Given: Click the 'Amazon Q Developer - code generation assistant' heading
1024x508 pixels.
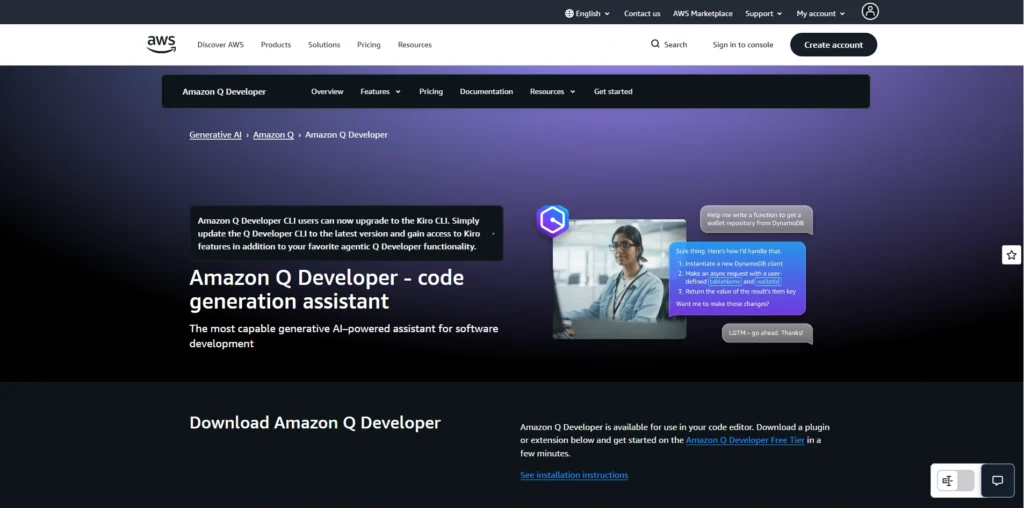Looking at the screenshot, I should pyautogui.click(x=327, y=289).
